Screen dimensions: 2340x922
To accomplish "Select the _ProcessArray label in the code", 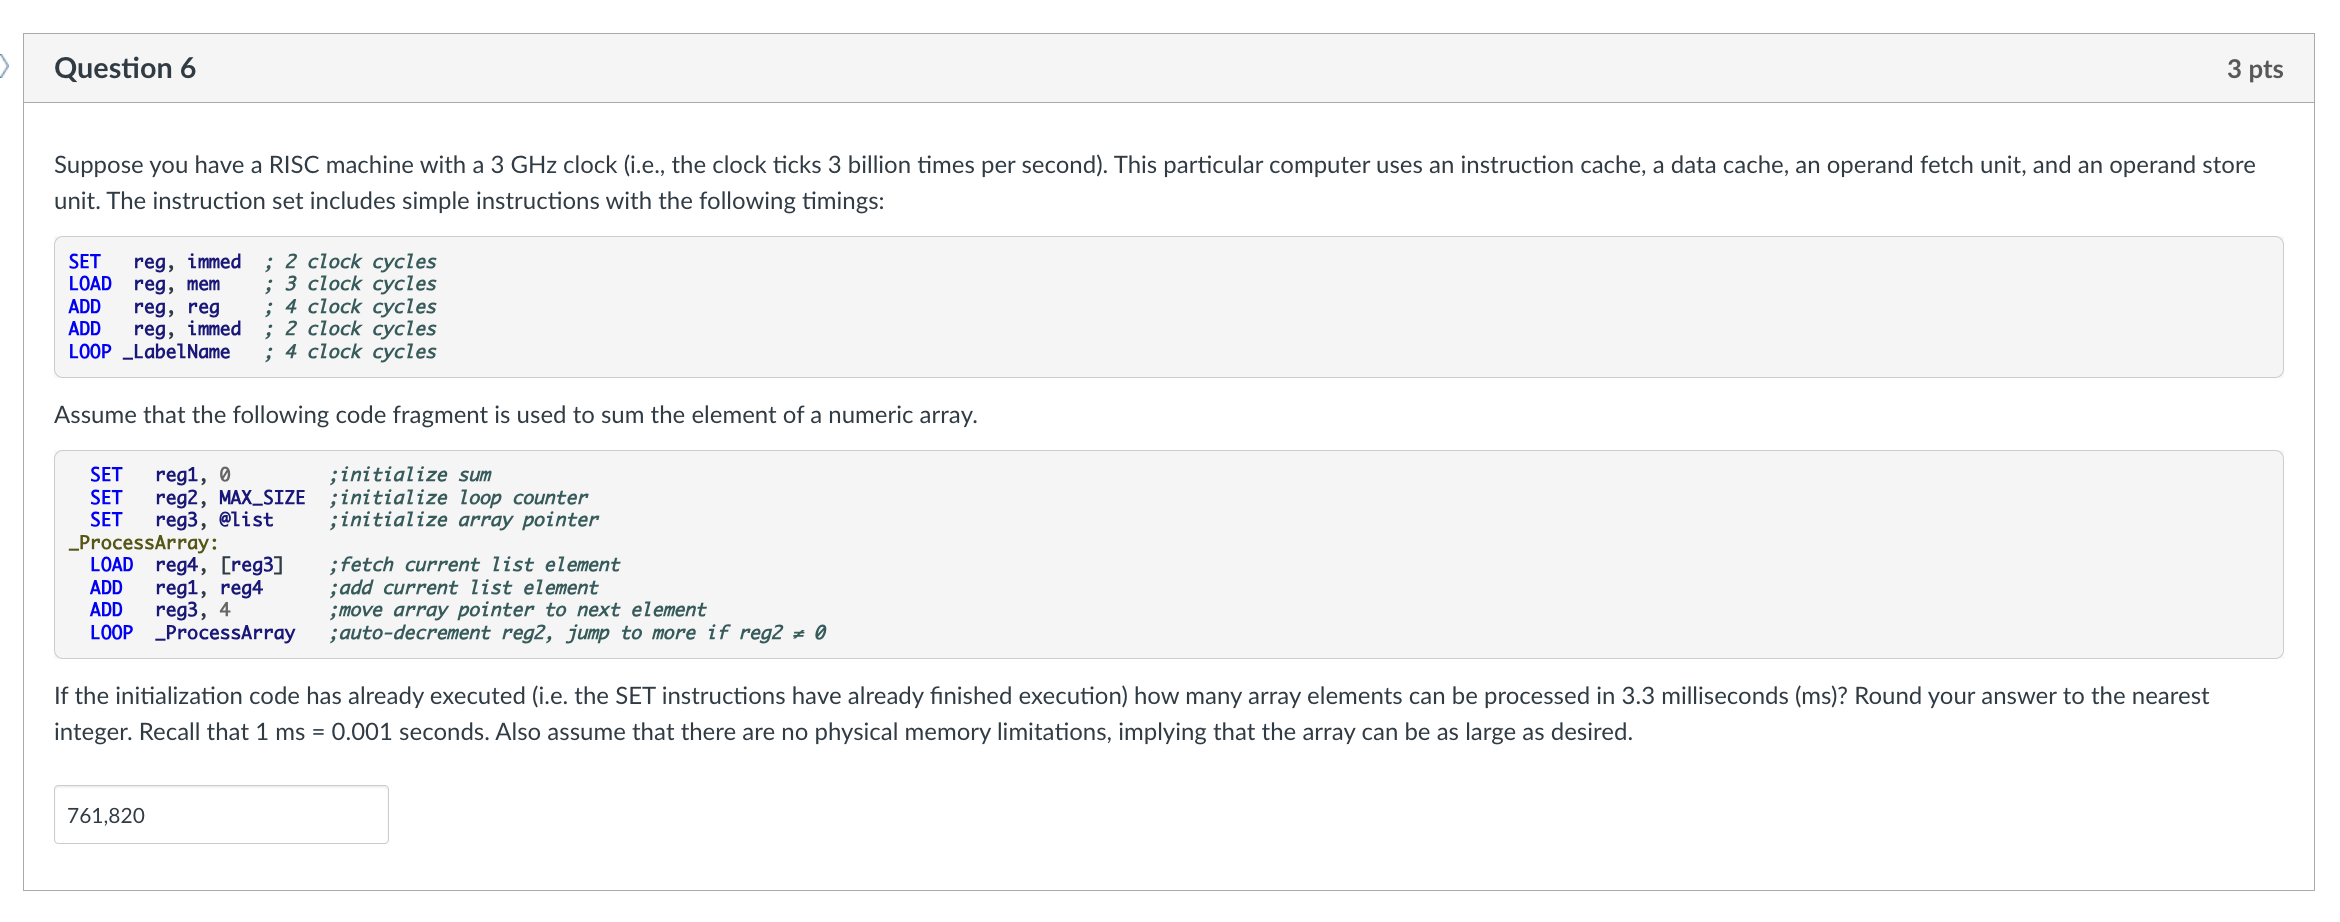I will tap(140, 542).
